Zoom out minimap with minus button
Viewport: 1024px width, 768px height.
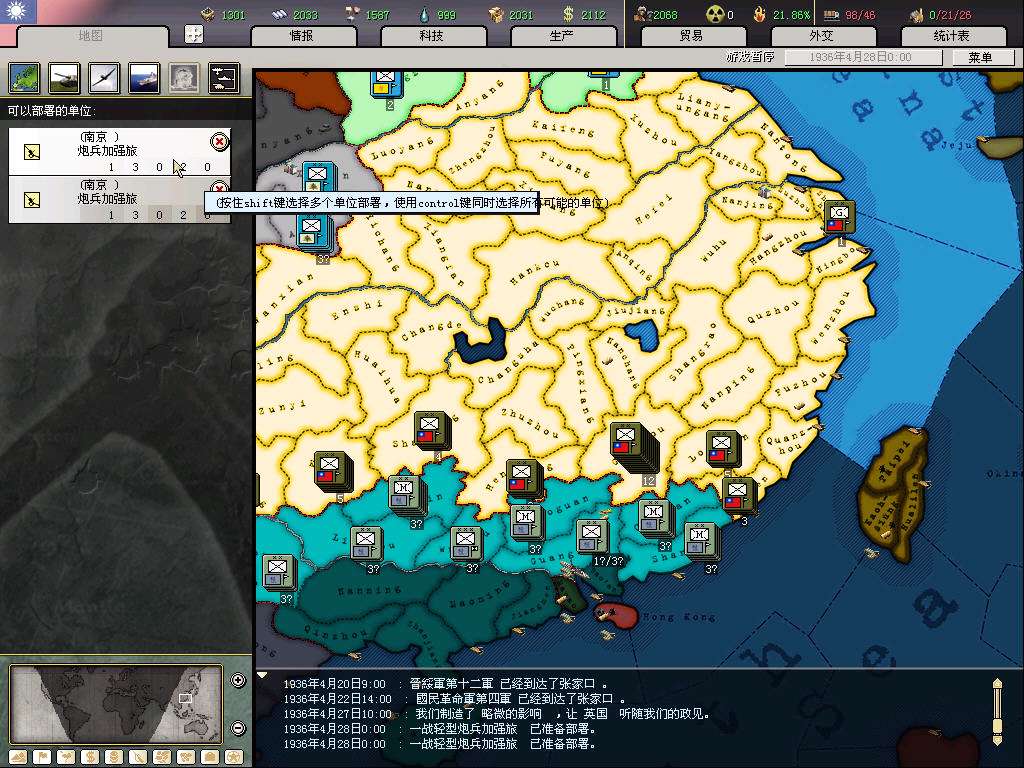click(x=238, y=728)
